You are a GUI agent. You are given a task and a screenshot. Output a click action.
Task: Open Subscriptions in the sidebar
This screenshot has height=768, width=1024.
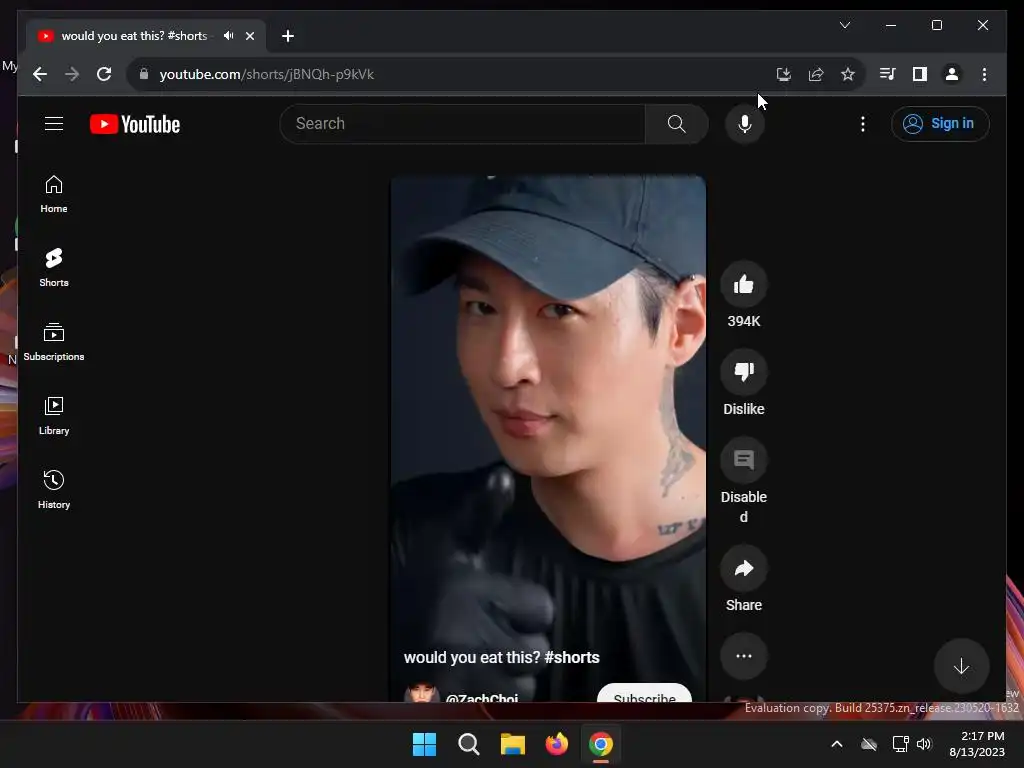pyautogui.click(x=54, y=342)
